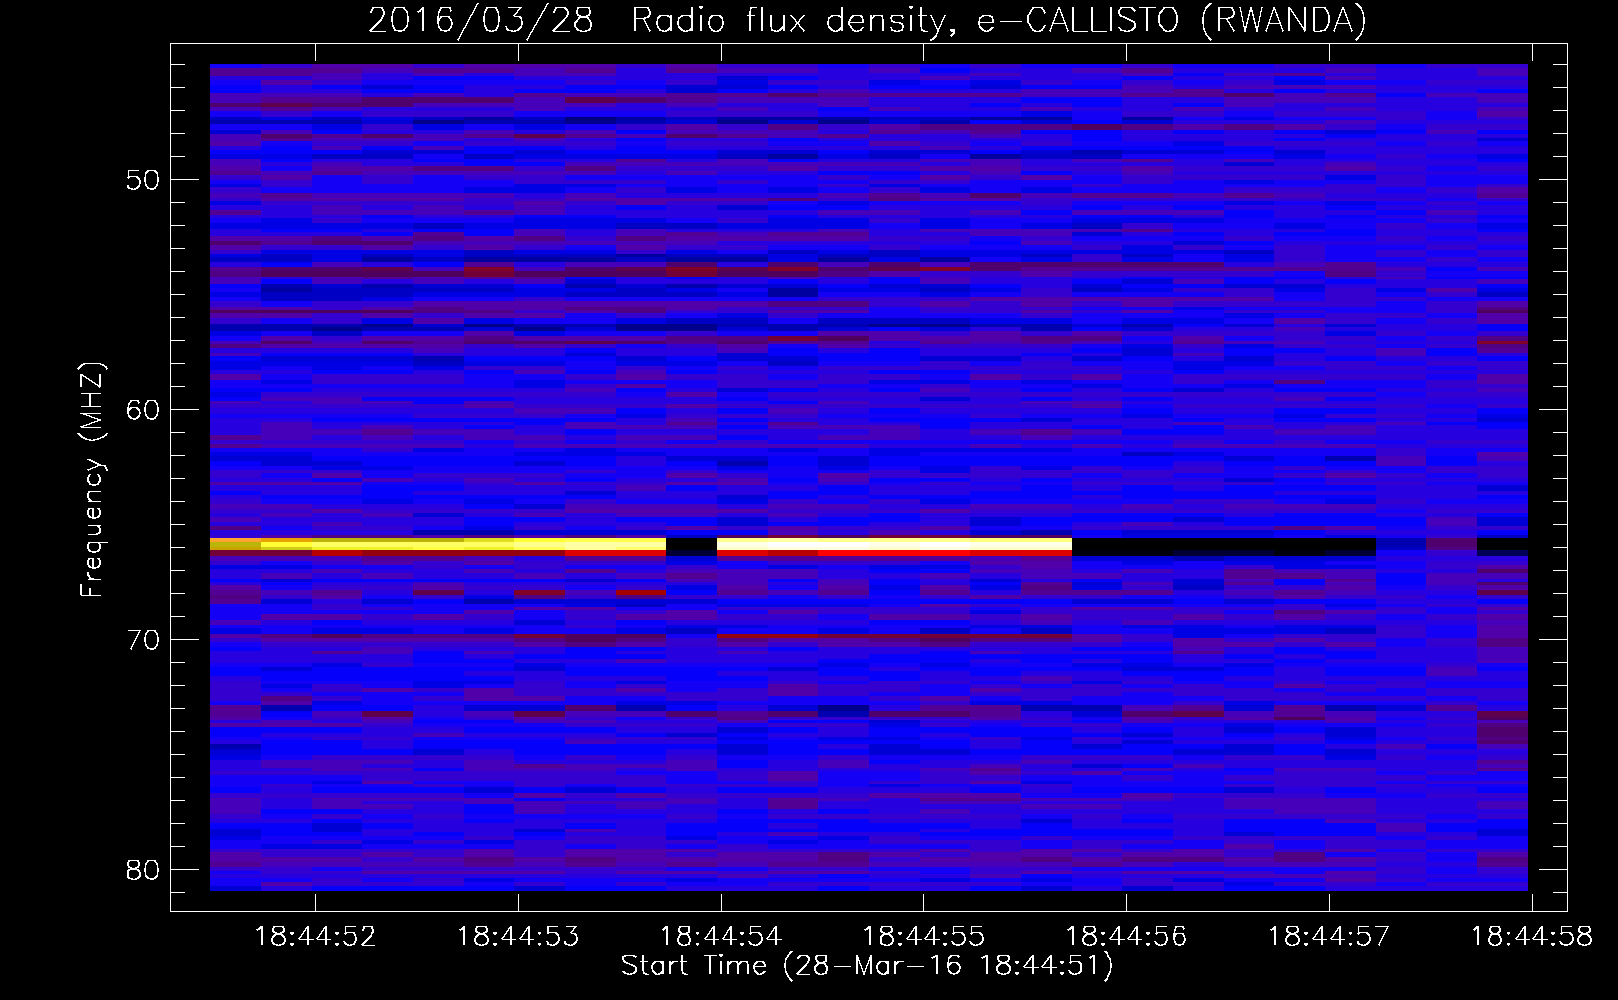Click the 18:44:53 time tick label

point(518,937)
